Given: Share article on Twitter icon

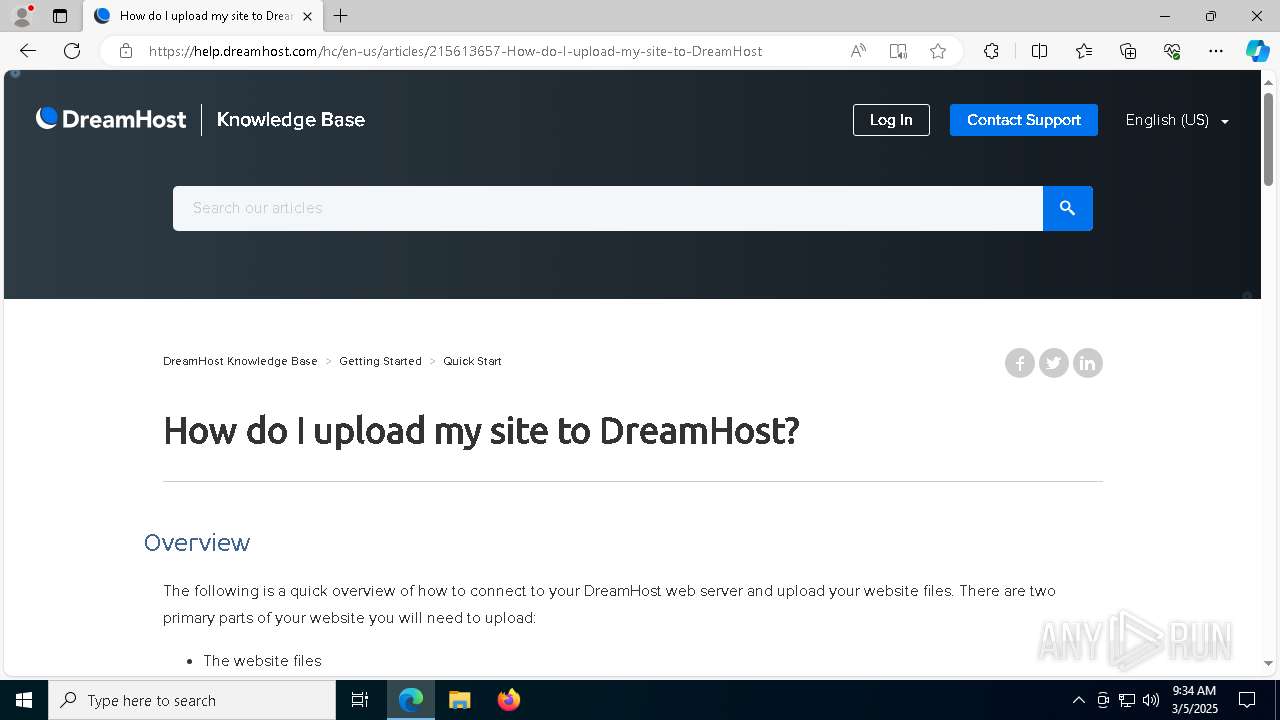Looking at the screenshot, I should (x=1053, y=363).
